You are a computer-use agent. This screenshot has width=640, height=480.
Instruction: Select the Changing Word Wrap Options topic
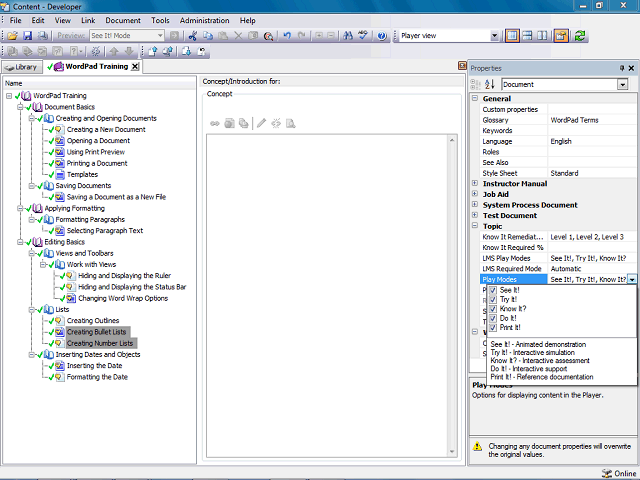(123, 298)
